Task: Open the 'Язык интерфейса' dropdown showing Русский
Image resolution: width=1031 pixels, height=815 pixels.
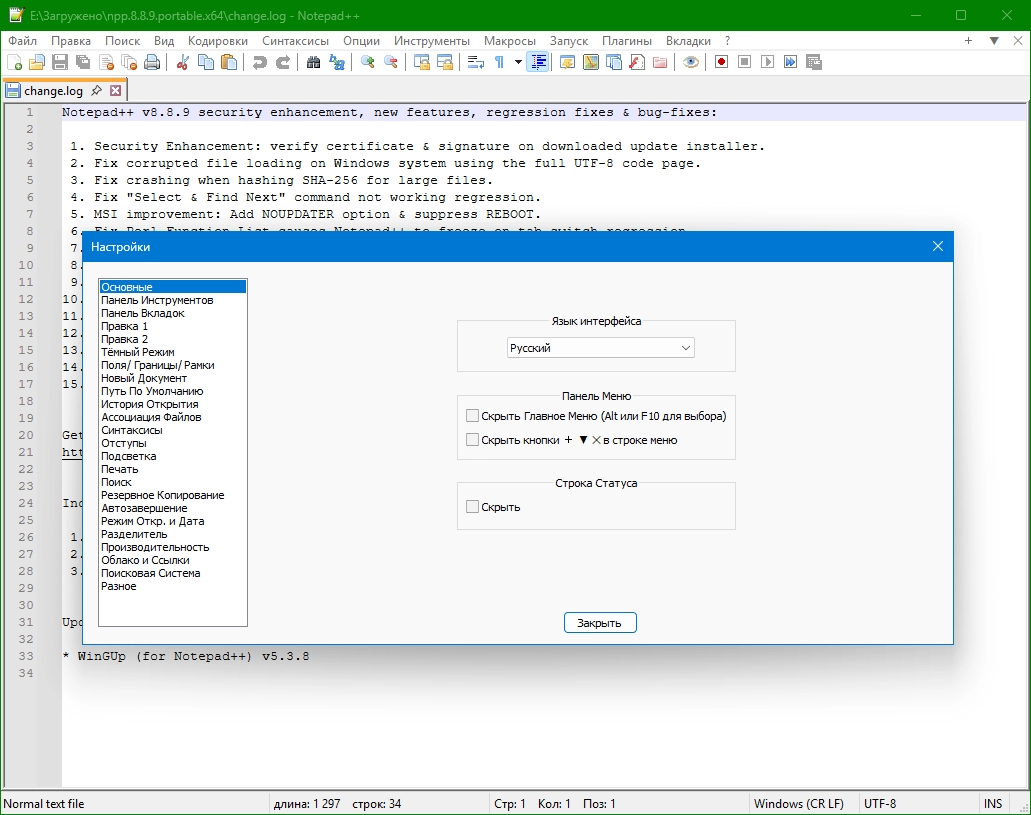Action: click(x=600, y=348)
